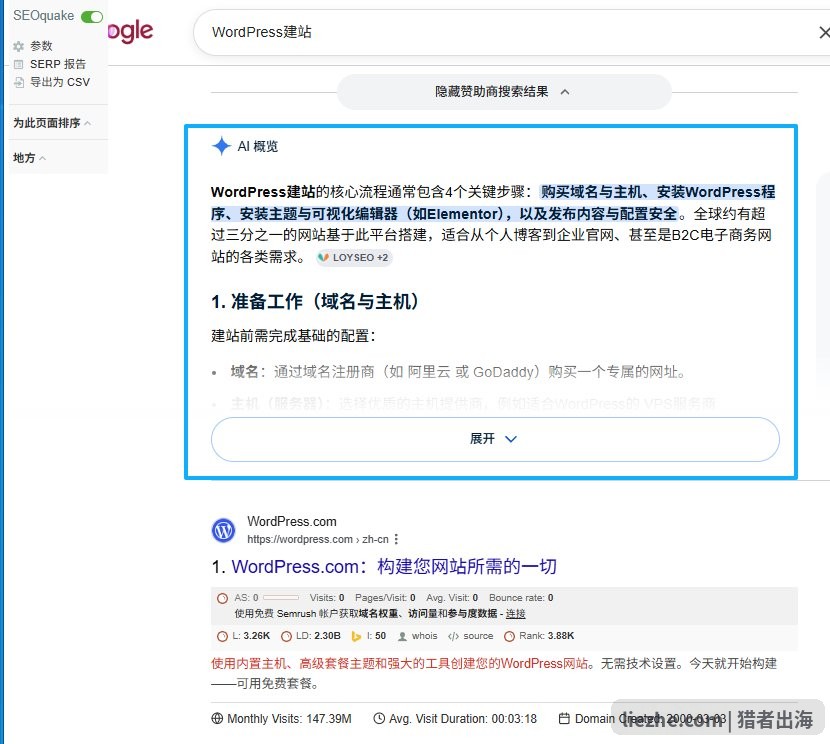The image size is (830, 744).
Task: Clear the search query with X
Action: (x=824, y=33)
